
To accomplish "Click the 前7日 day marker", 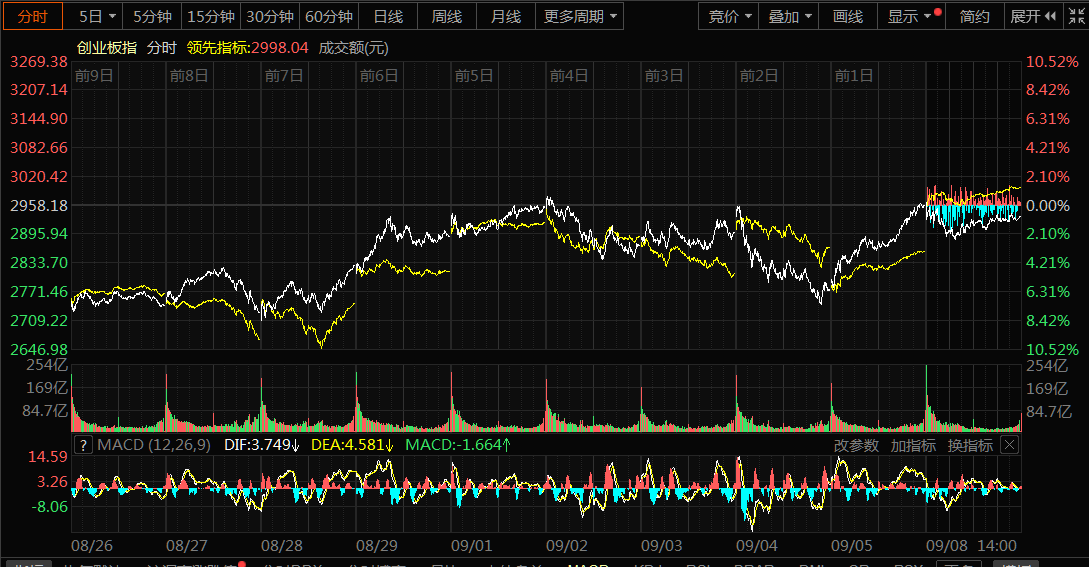I will pyautogui.click(x=284, y=76).
